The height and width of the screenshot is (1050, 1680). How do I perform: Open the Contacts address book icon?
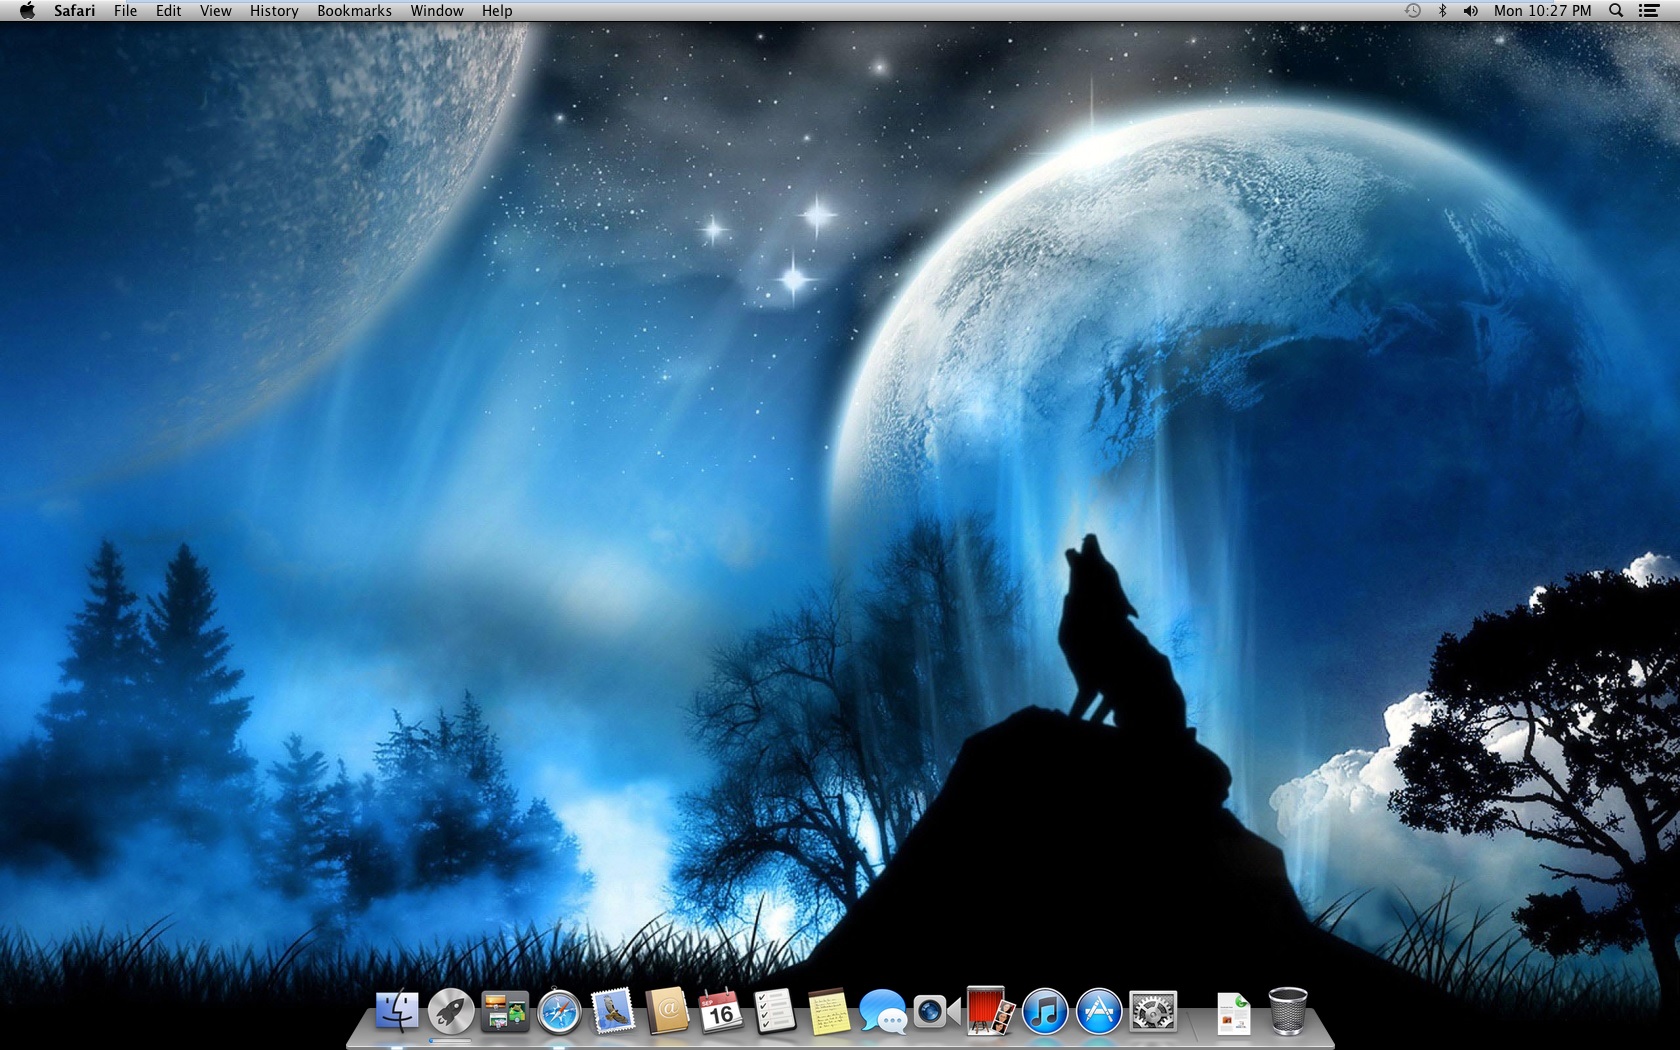(667, 1012)
